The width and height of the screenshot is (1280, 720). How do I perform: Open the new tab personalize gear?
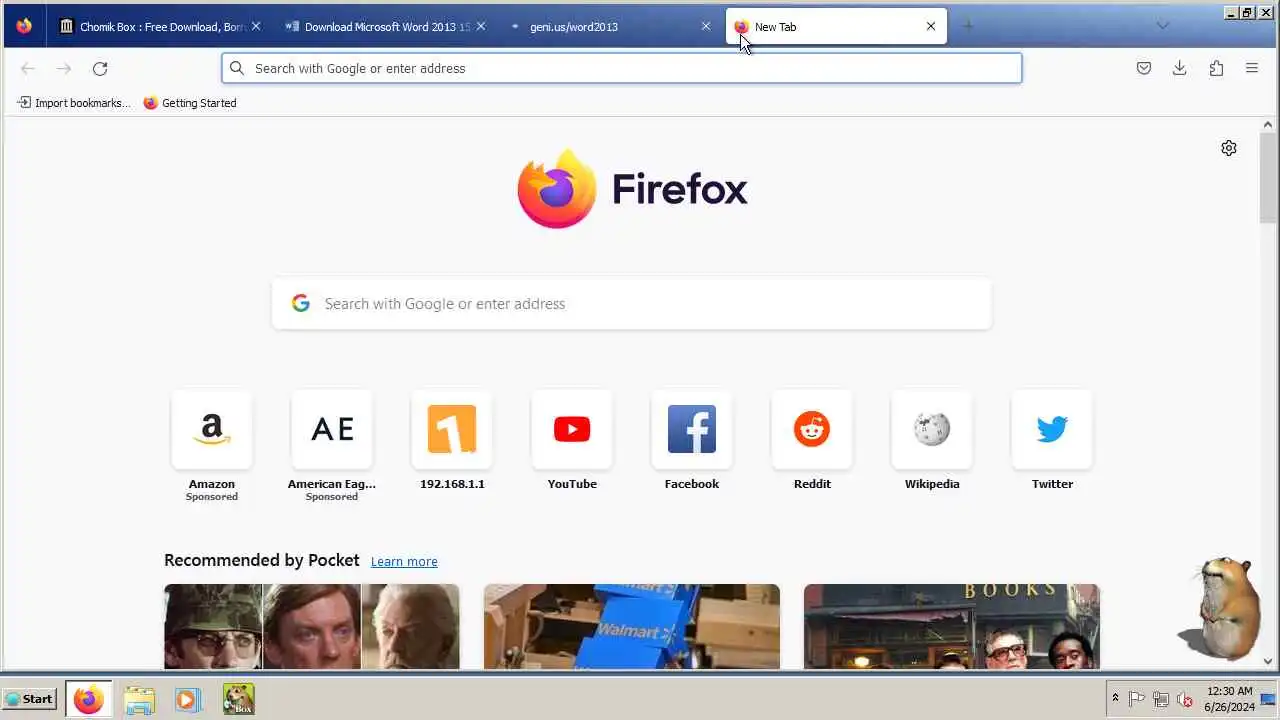click(x=1229, y=148)
